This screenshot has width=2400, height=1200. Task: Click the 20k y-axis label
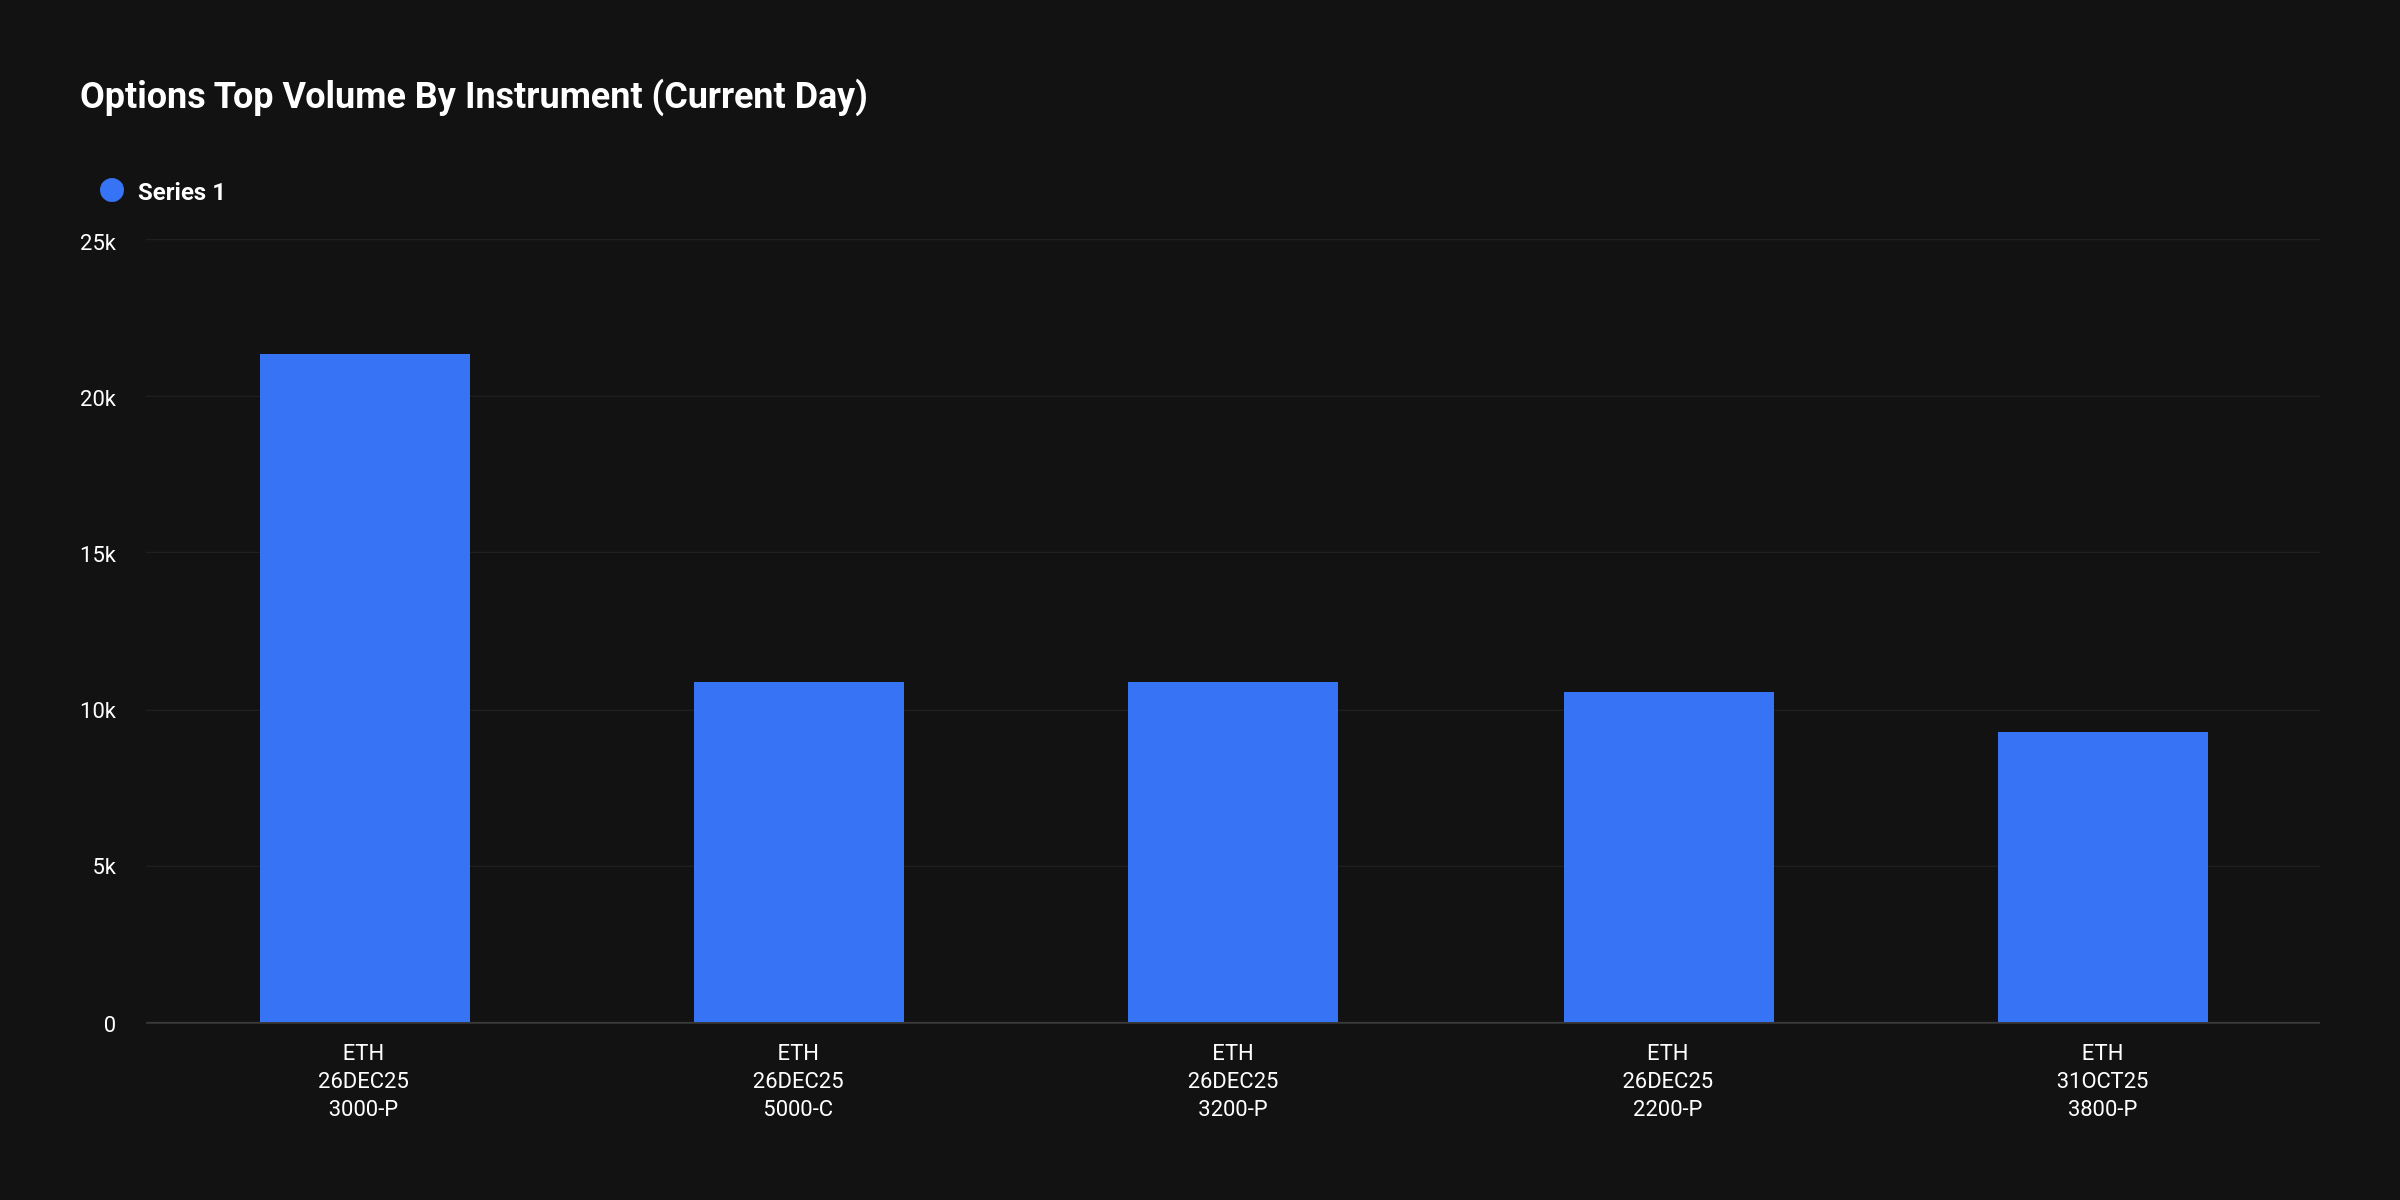click(x=98, y=399)
